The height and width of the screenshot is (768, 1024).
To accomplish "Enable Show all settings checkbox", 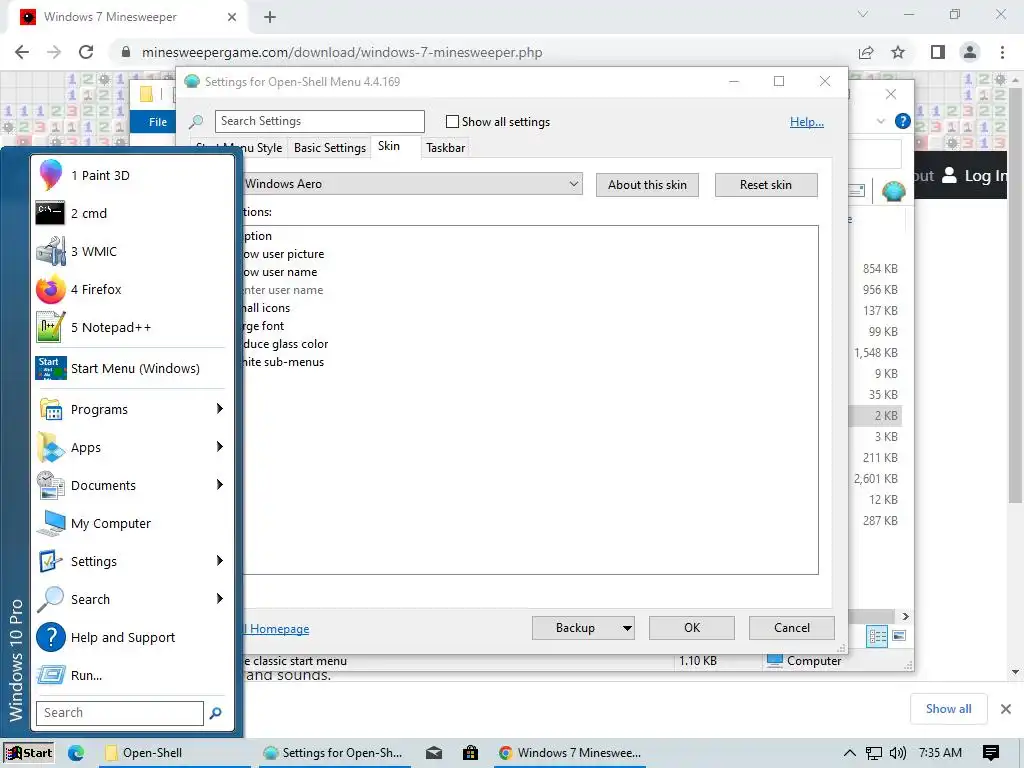I will [x=452, y=121].
